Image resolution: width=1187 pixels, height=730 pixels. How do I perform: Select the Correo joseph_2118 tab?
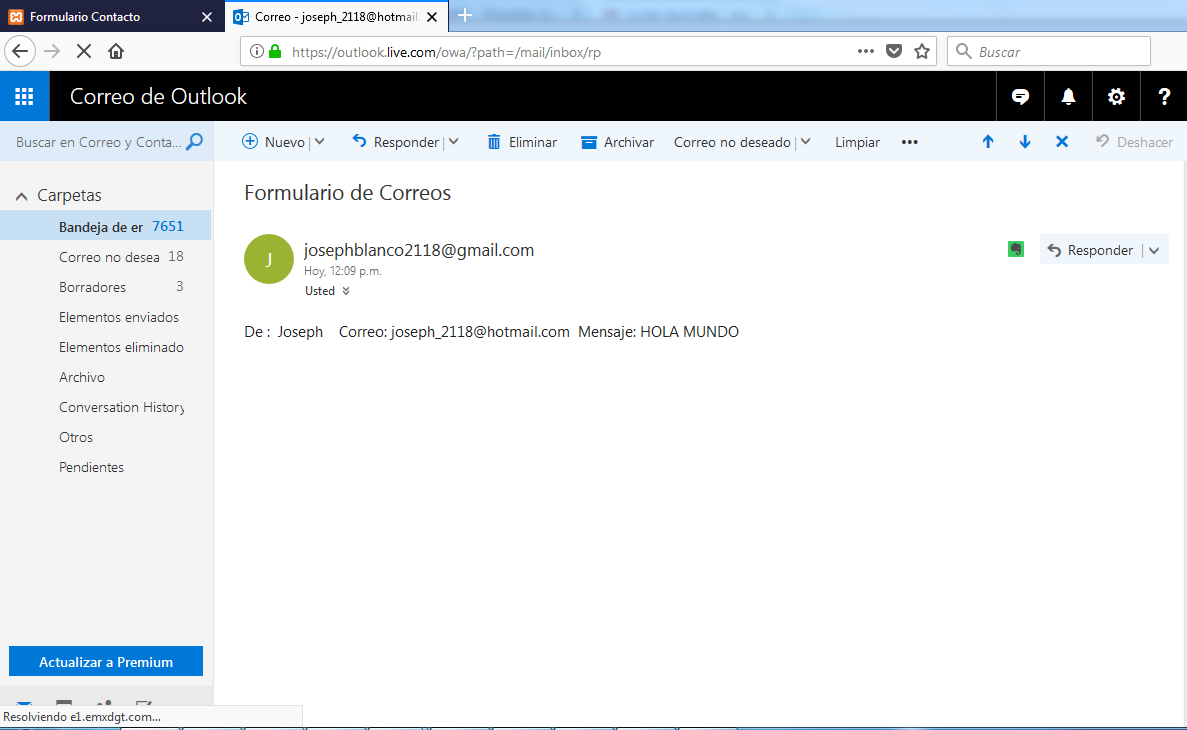(338, 17)
